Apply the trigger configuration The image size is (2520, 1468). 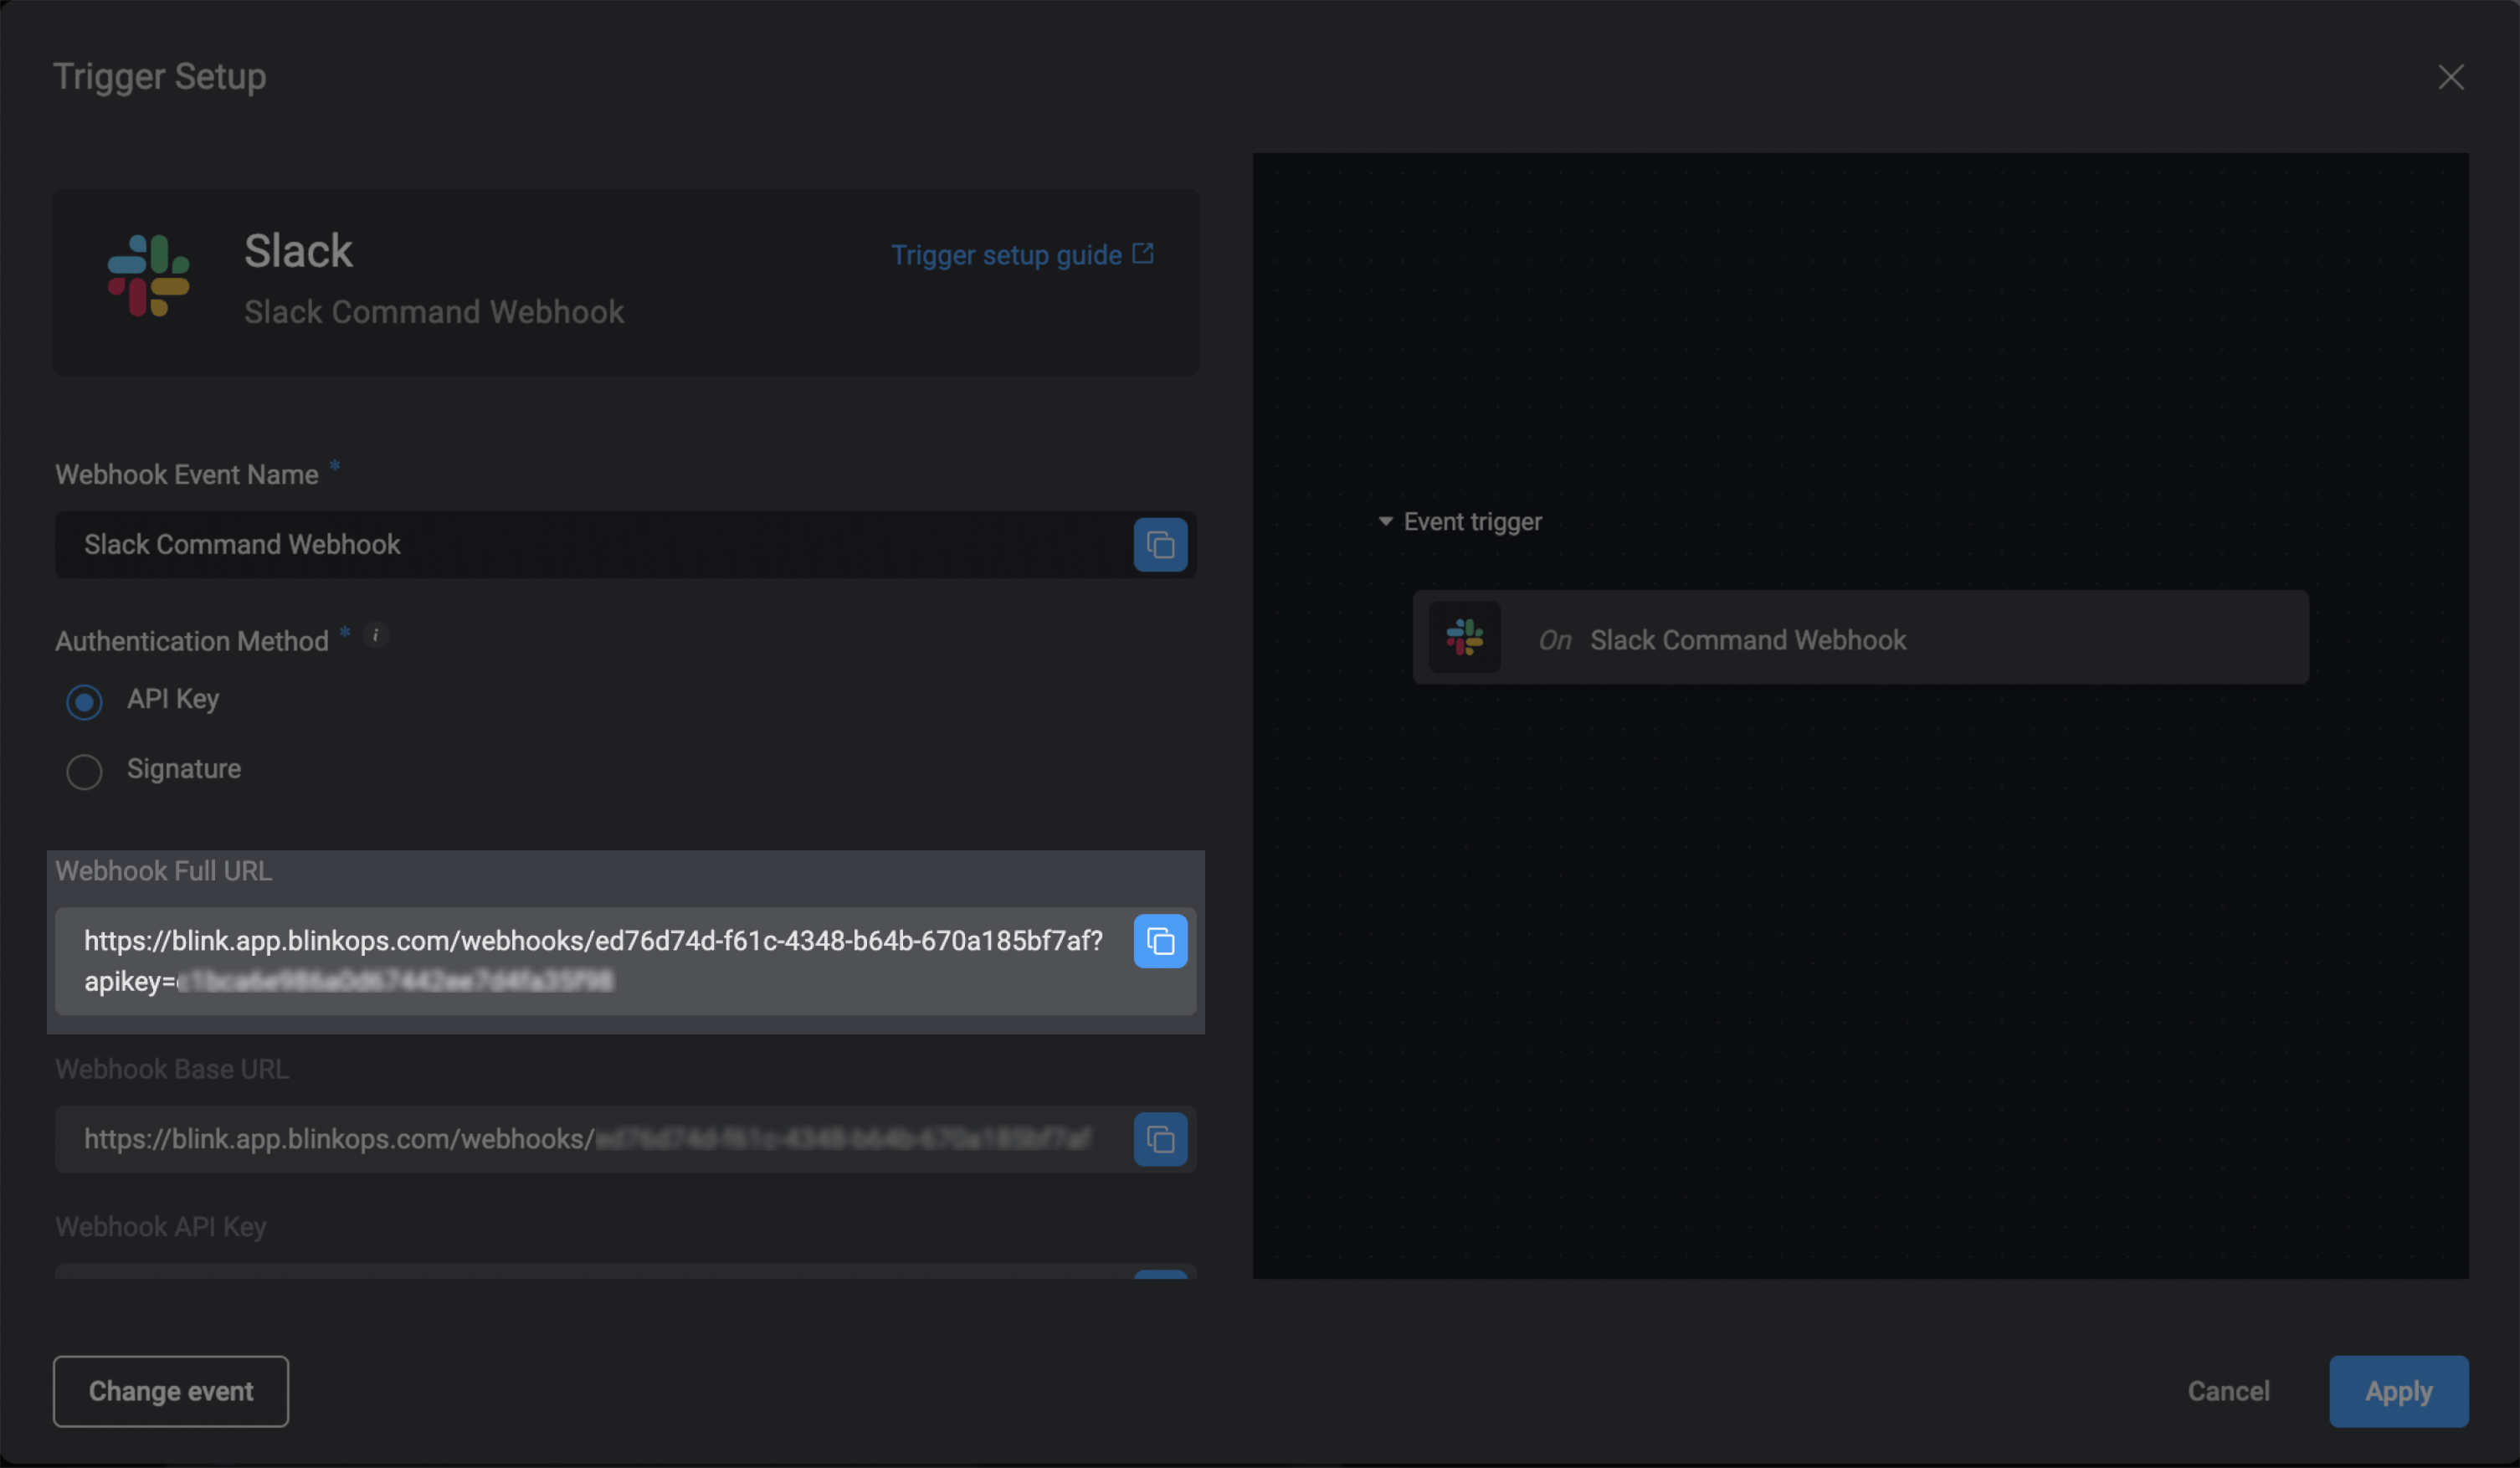[2398, 1391]
